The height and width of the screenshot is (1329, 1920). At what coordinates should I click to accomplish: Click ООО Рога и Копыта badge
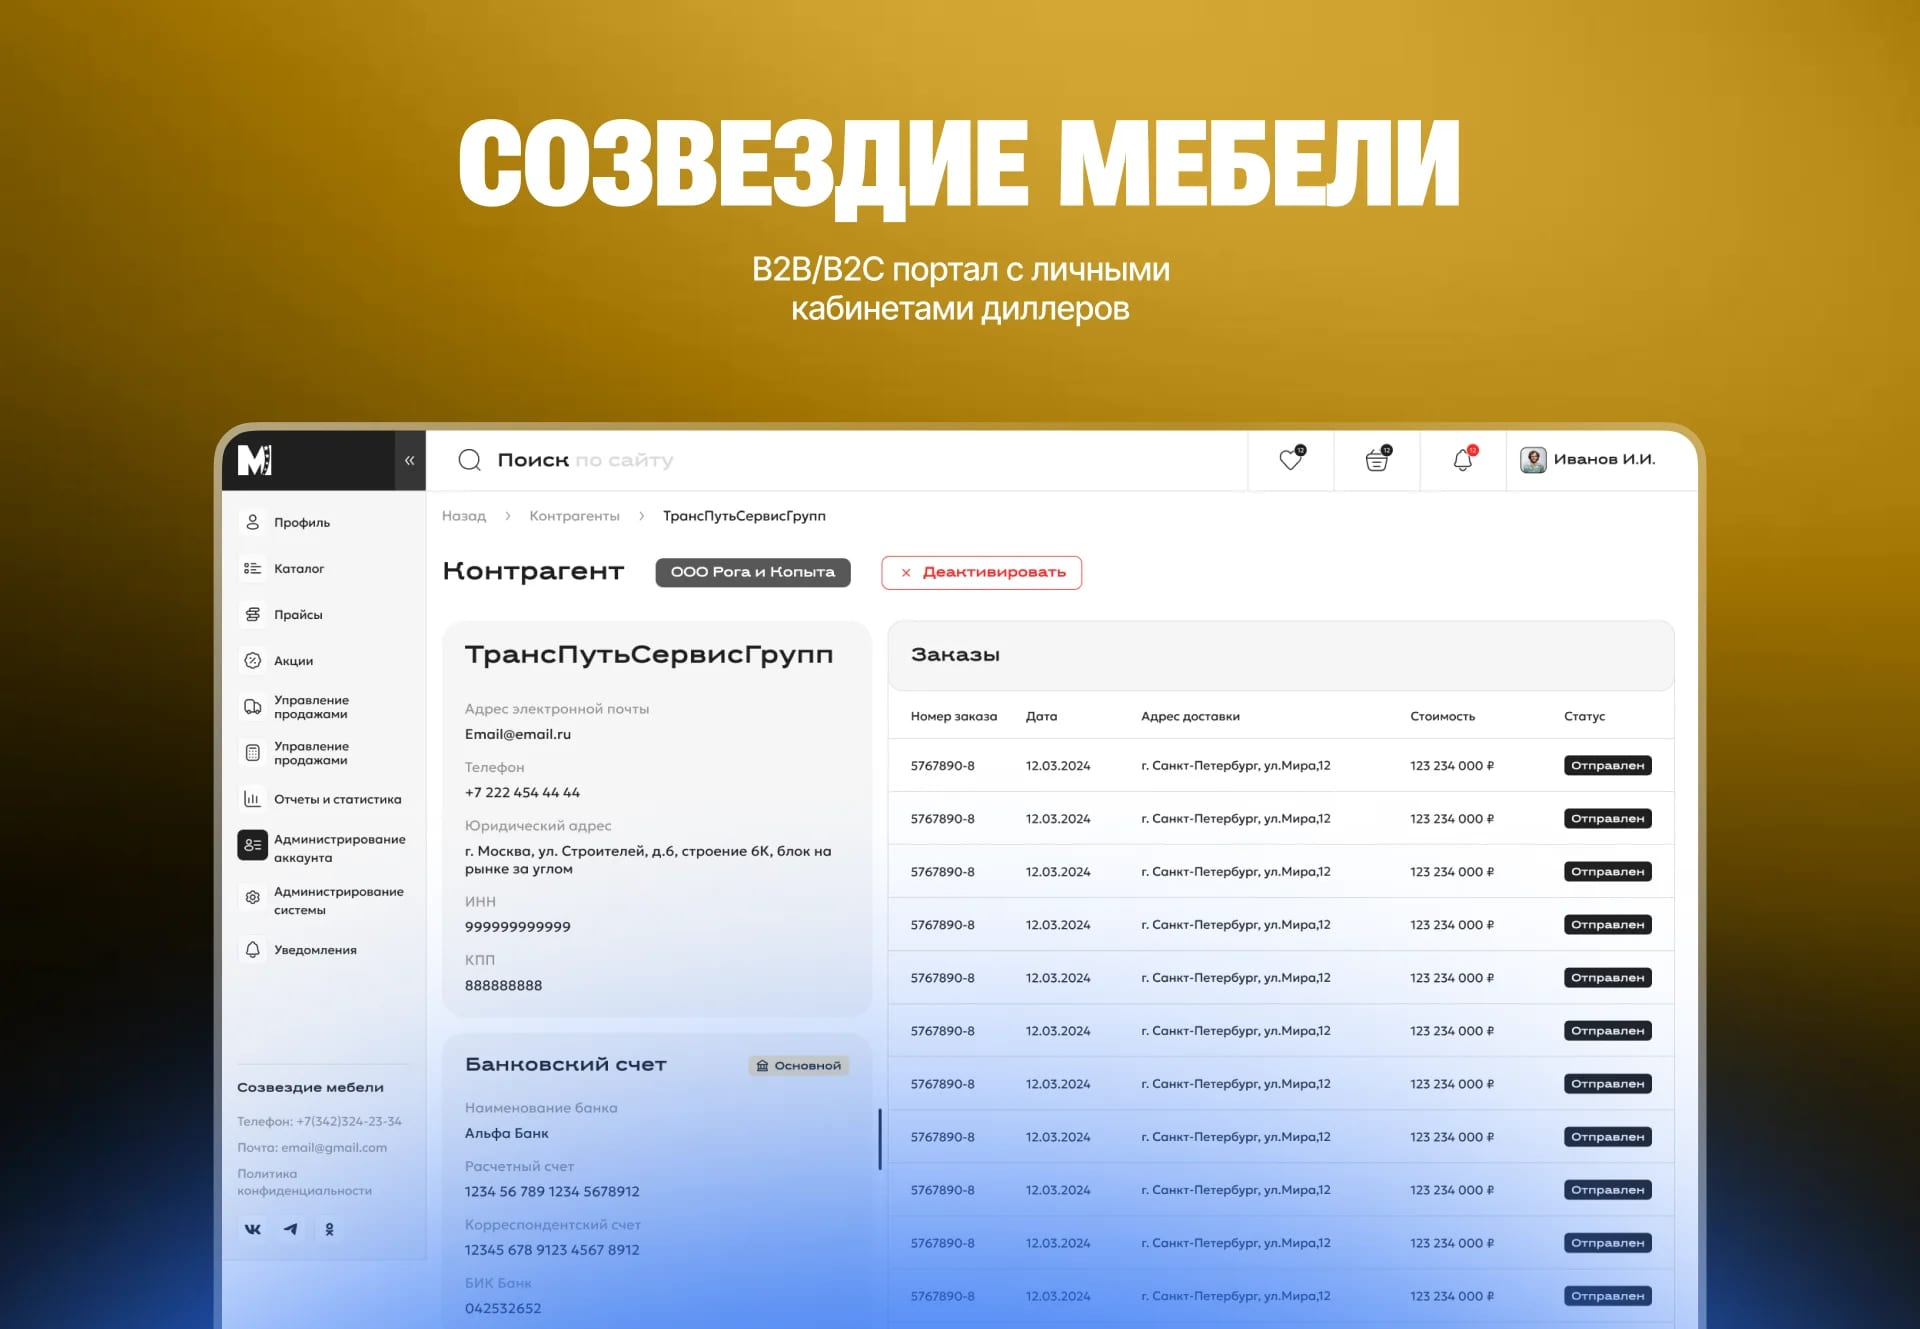[753, 572]
